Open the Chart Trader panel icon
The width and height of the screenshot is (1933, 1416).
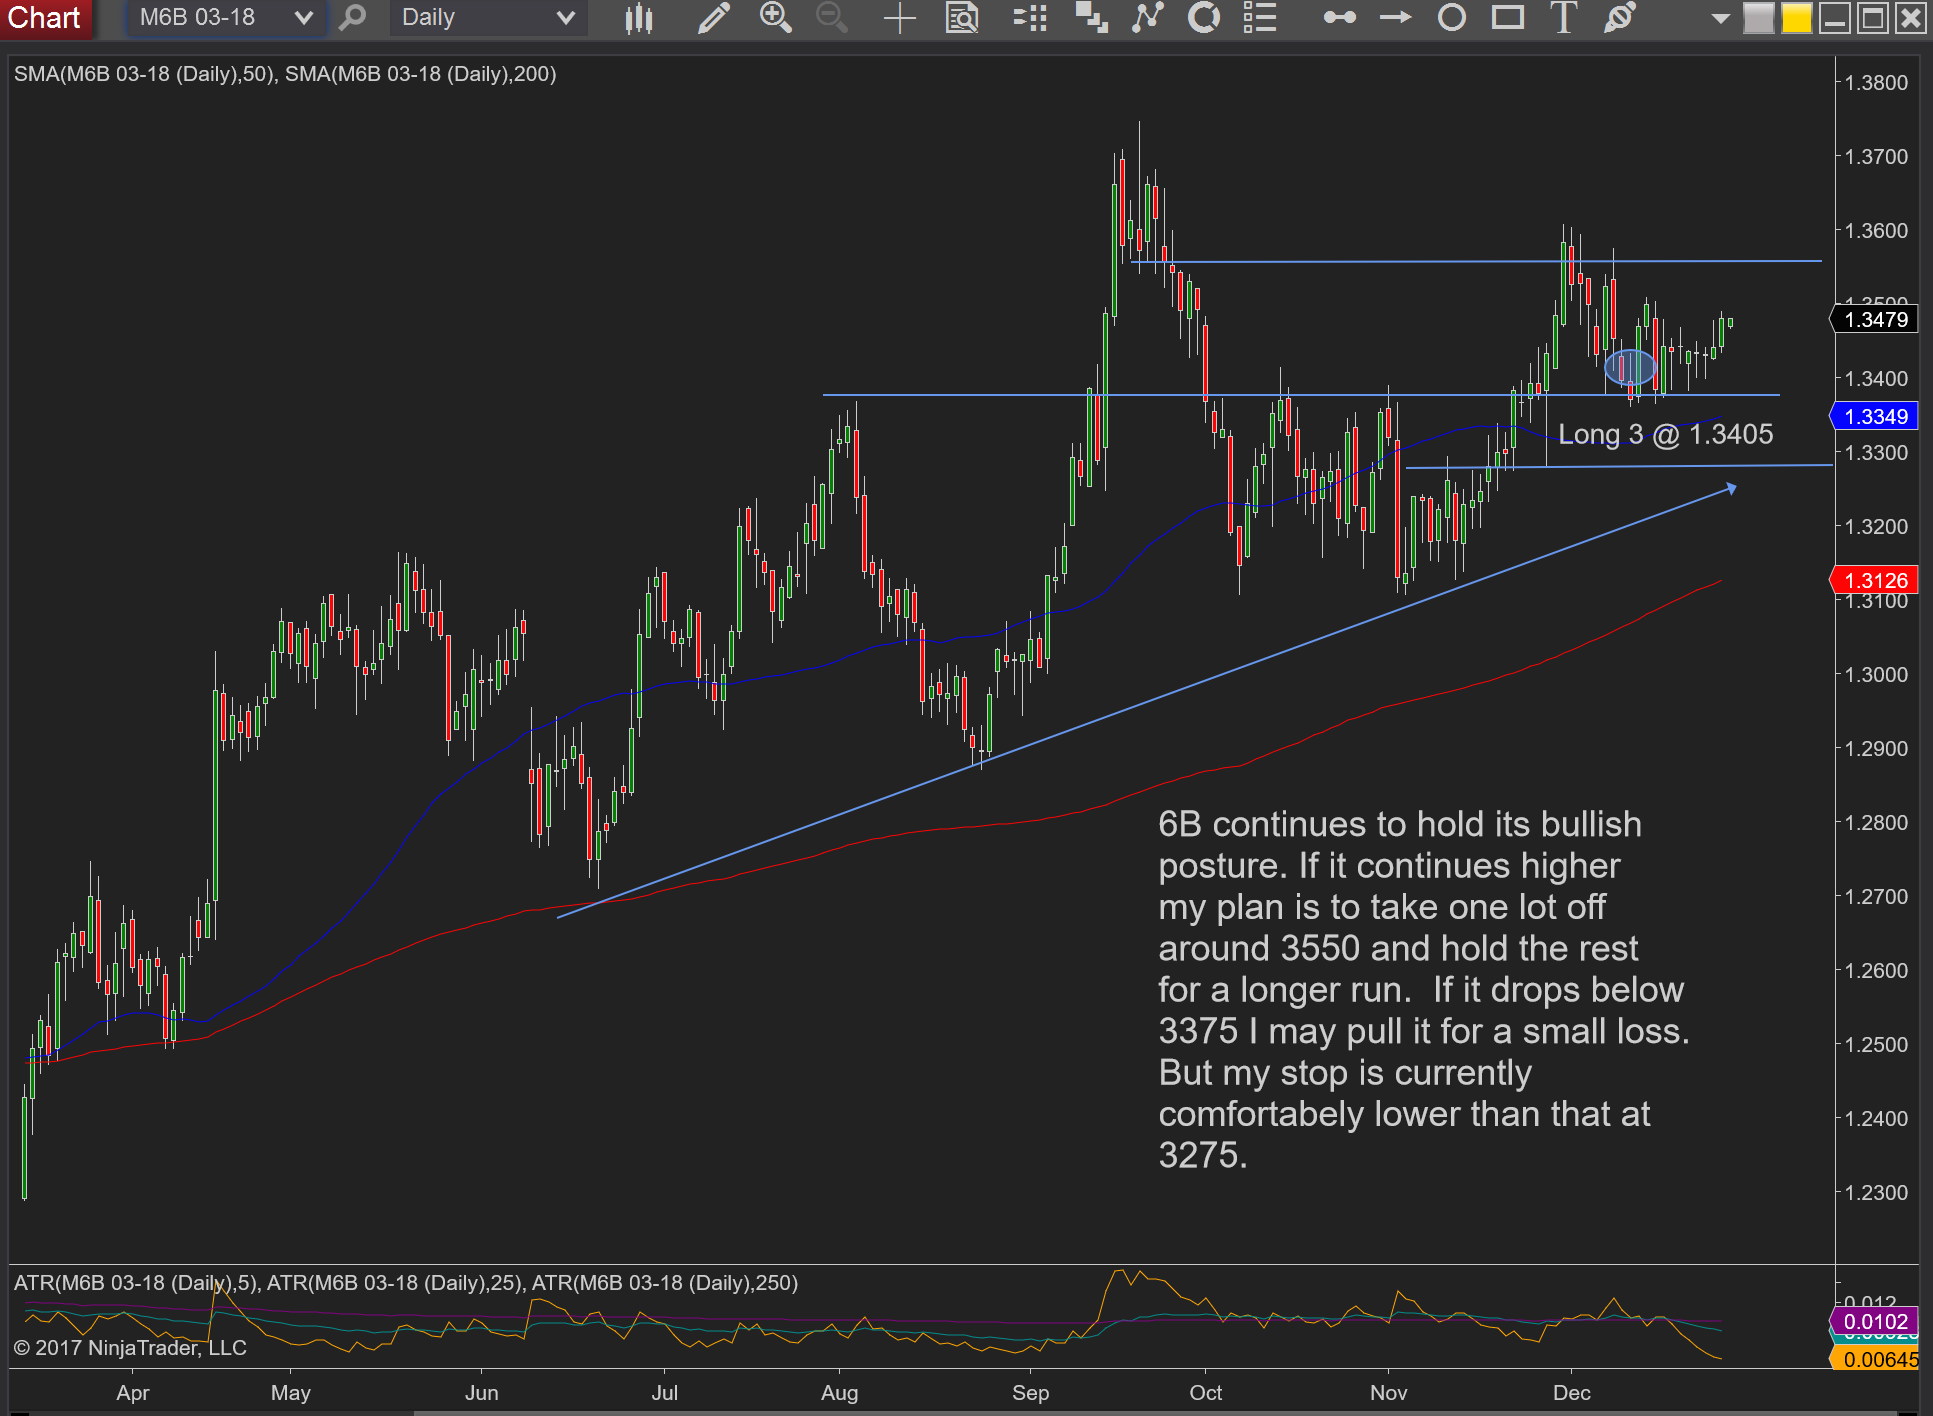point(1030,18)
